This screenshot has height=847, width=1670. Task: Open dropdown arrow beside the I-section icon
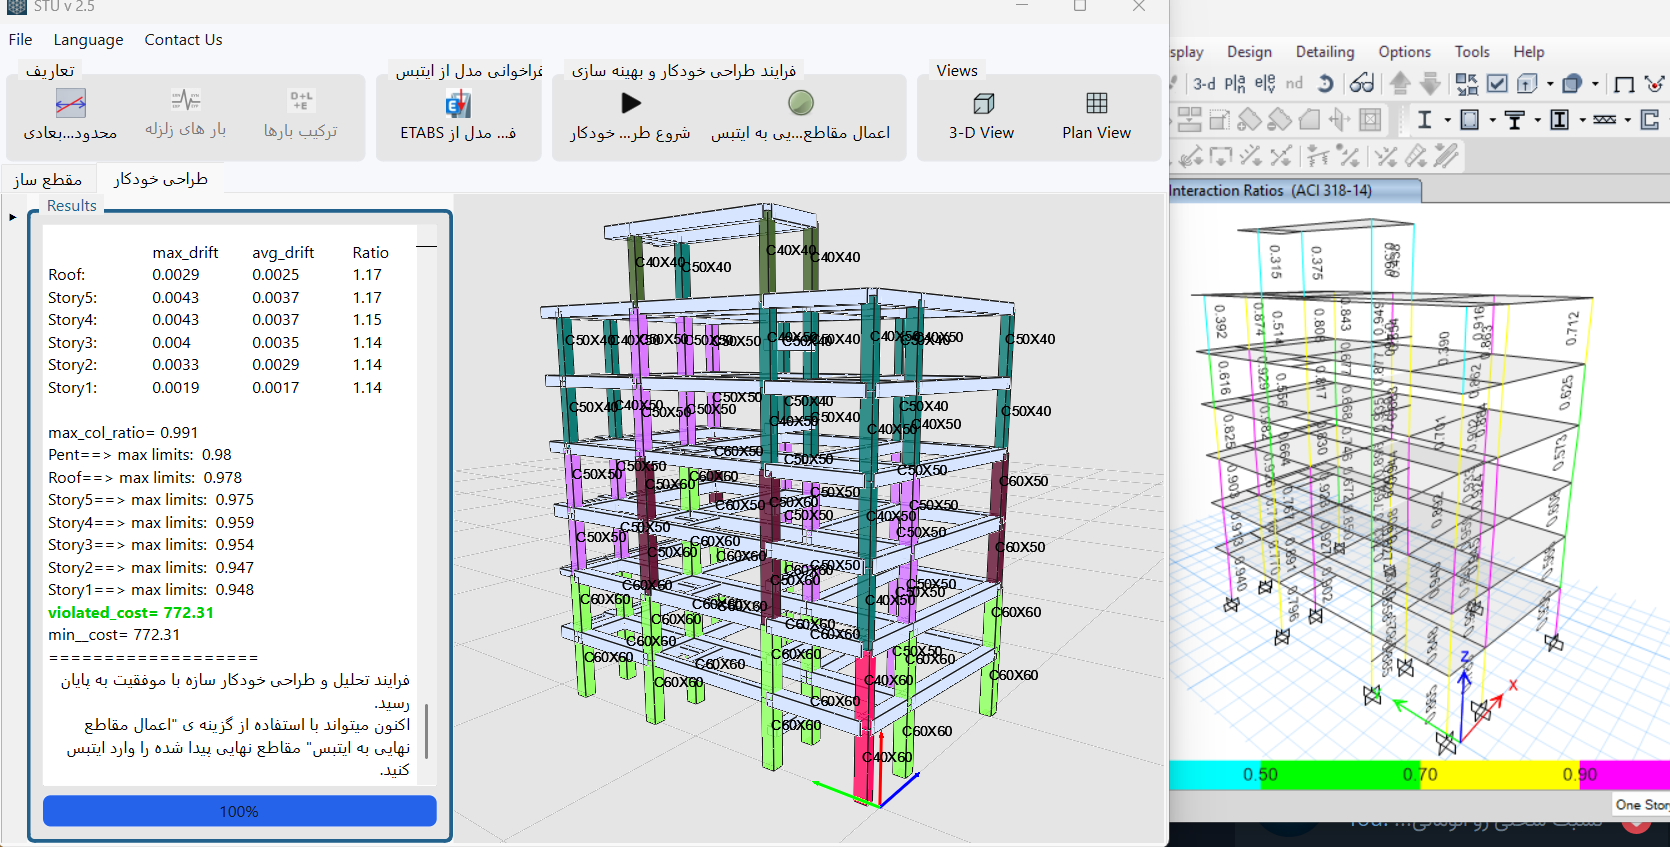tap(1447, 120)
